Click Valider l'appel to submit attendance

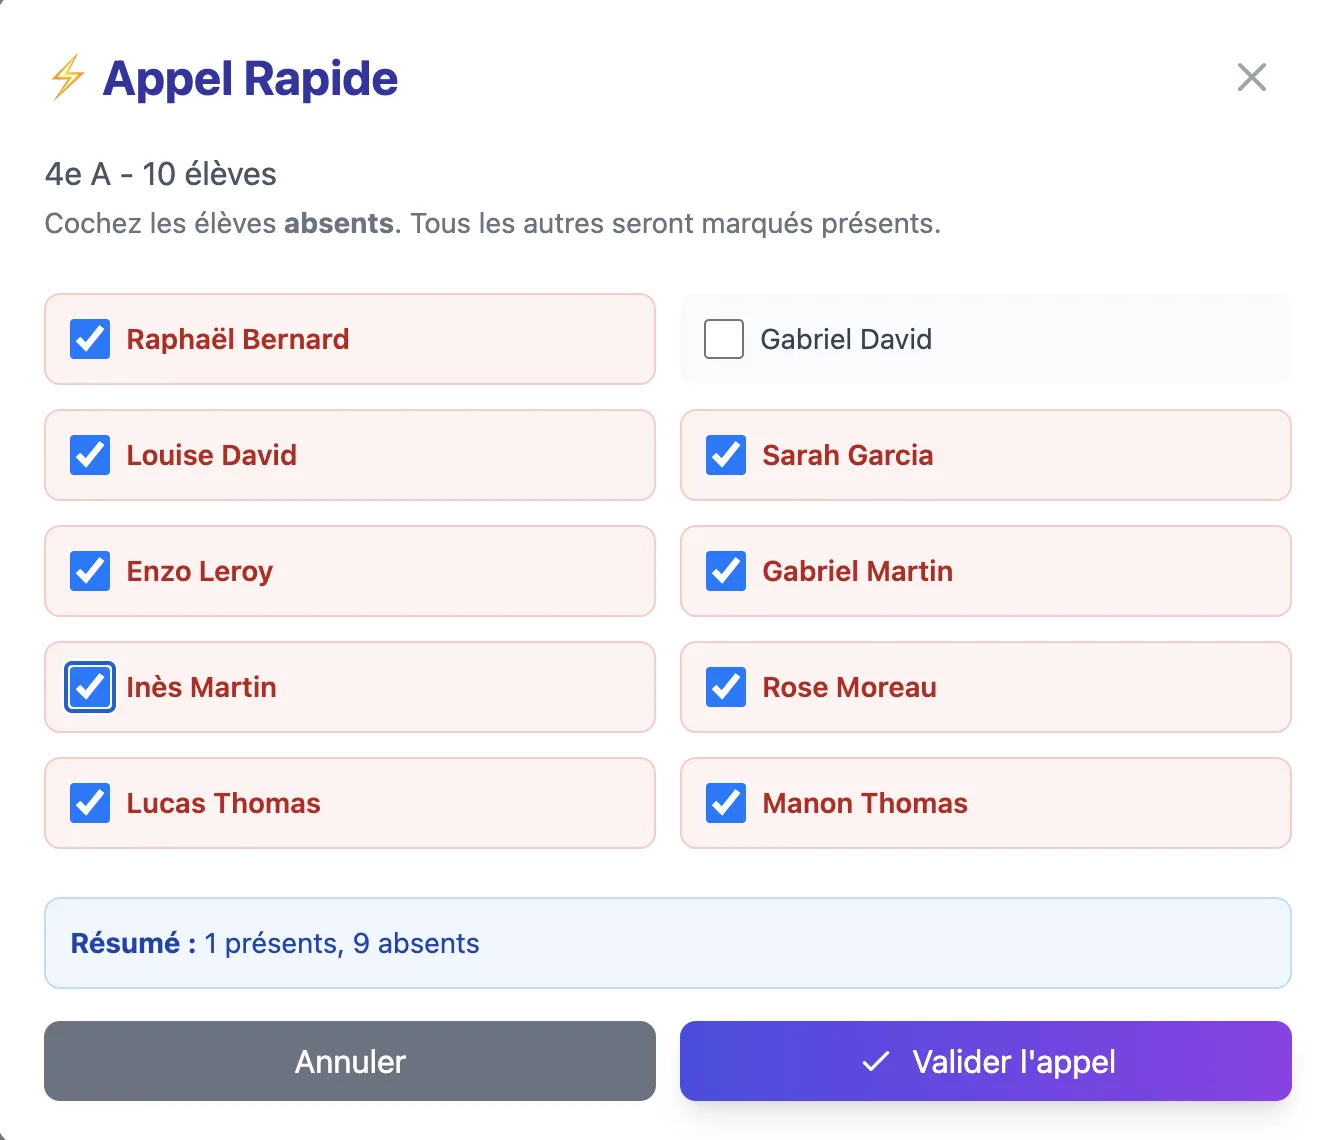(986, 1061)
